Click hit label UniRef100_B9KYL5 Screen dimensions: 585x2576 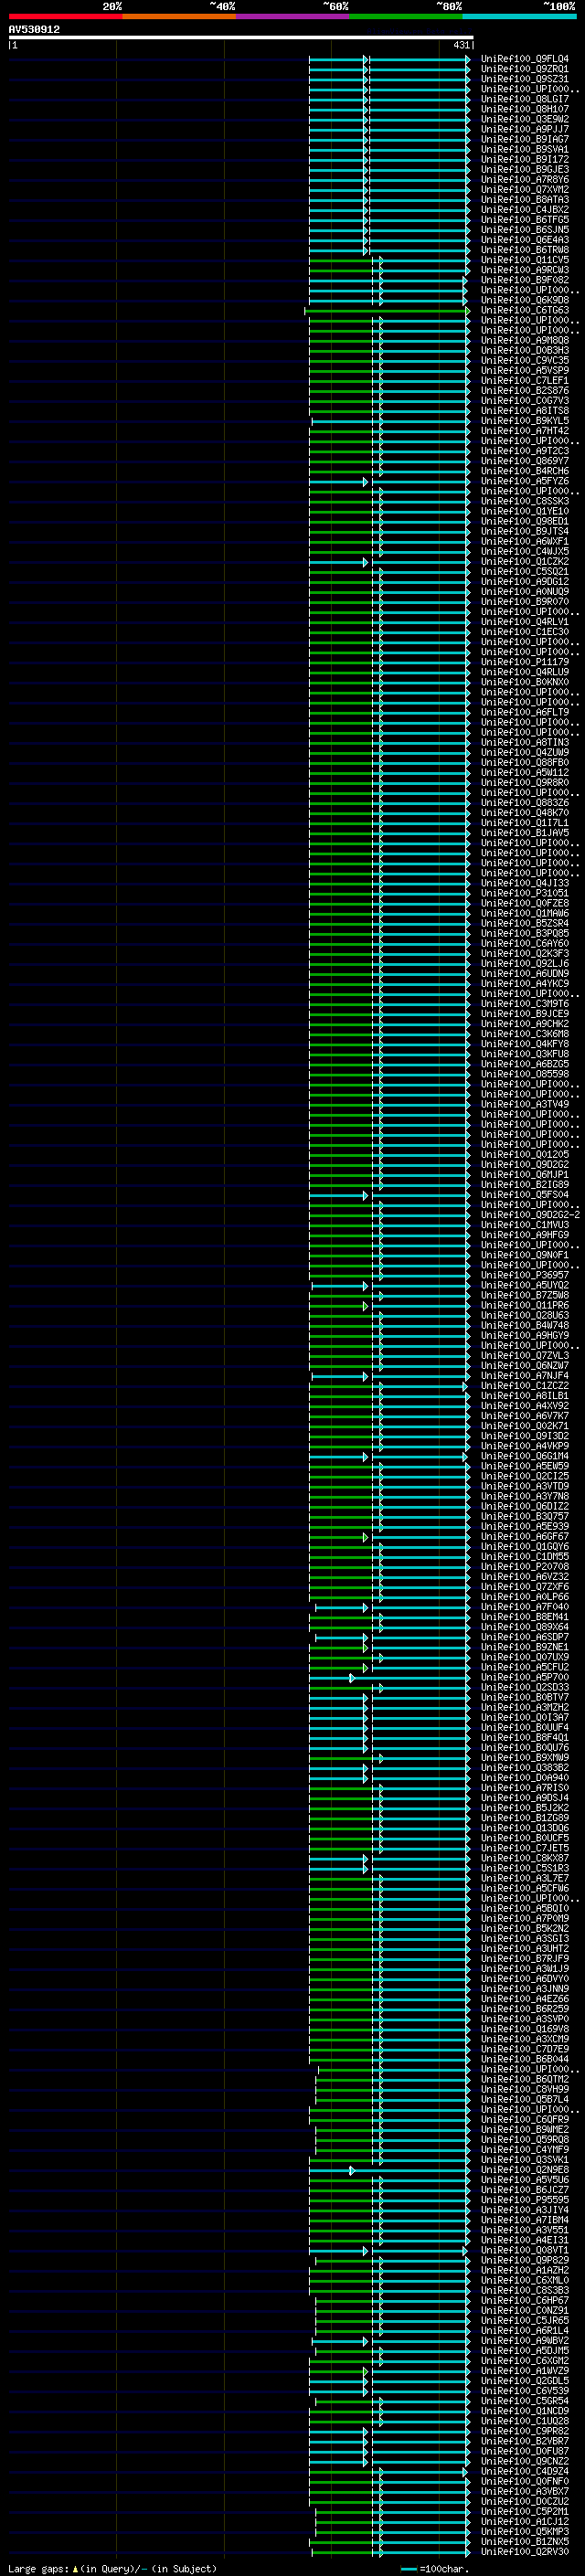pyautogui.click(x=525, y=421)
